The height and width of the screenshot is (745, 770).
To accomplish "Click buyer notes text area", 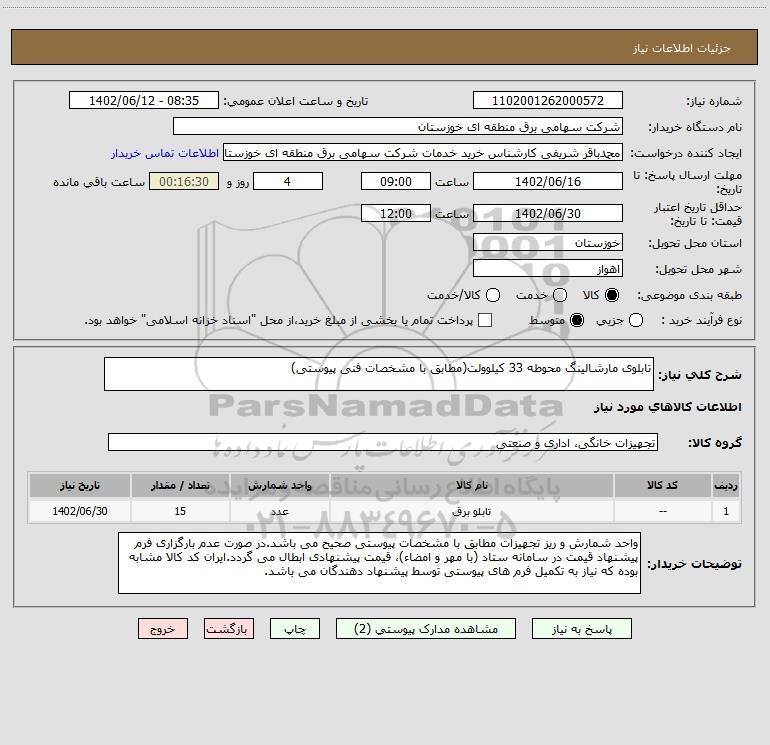I will click(x=379, y=563).
